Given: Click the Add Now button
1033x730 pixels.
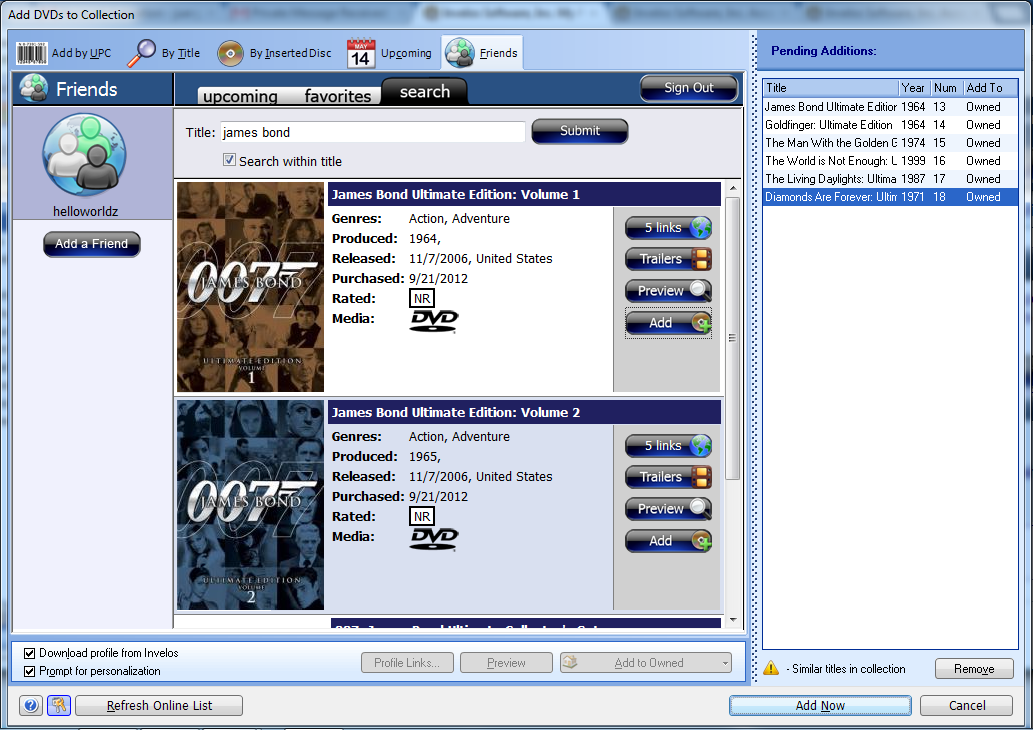Looking at the screenshot, I should point(820,706).
